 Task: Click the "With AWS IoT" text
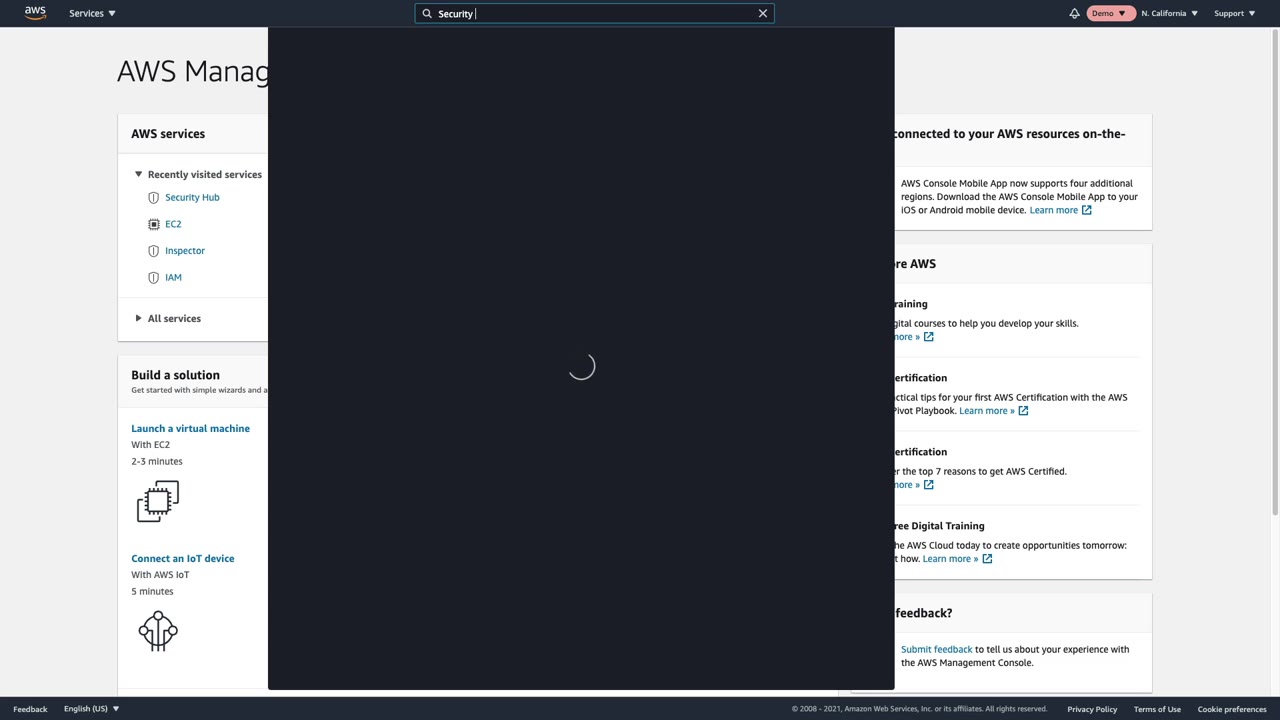click(x=160, y=575)
